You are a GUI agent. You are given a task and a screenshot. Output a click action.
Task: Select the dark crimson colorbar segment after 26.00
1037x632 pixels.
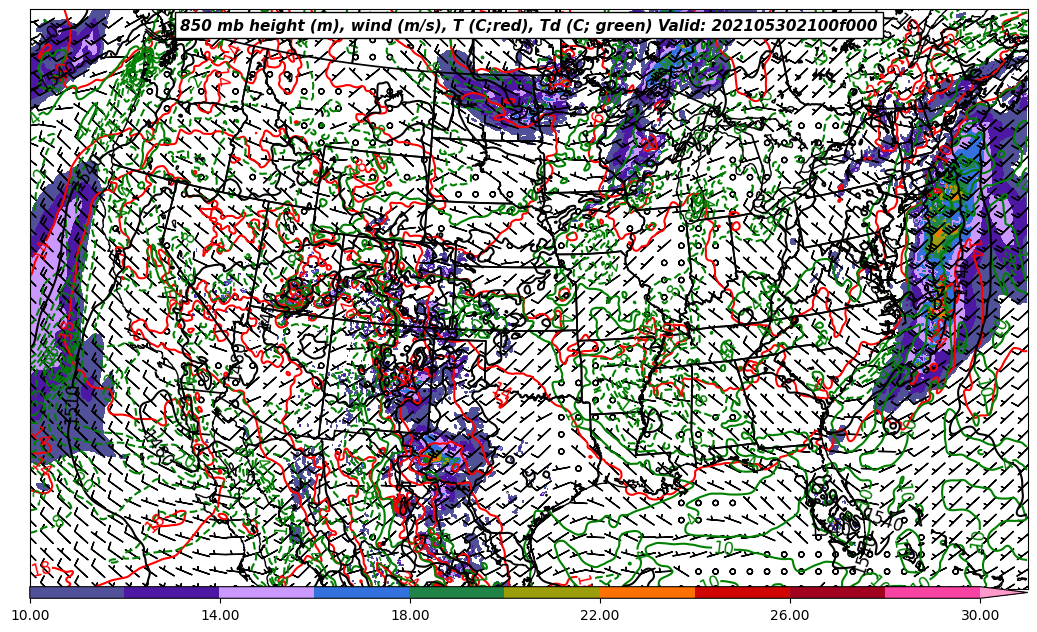coord(837,592)
